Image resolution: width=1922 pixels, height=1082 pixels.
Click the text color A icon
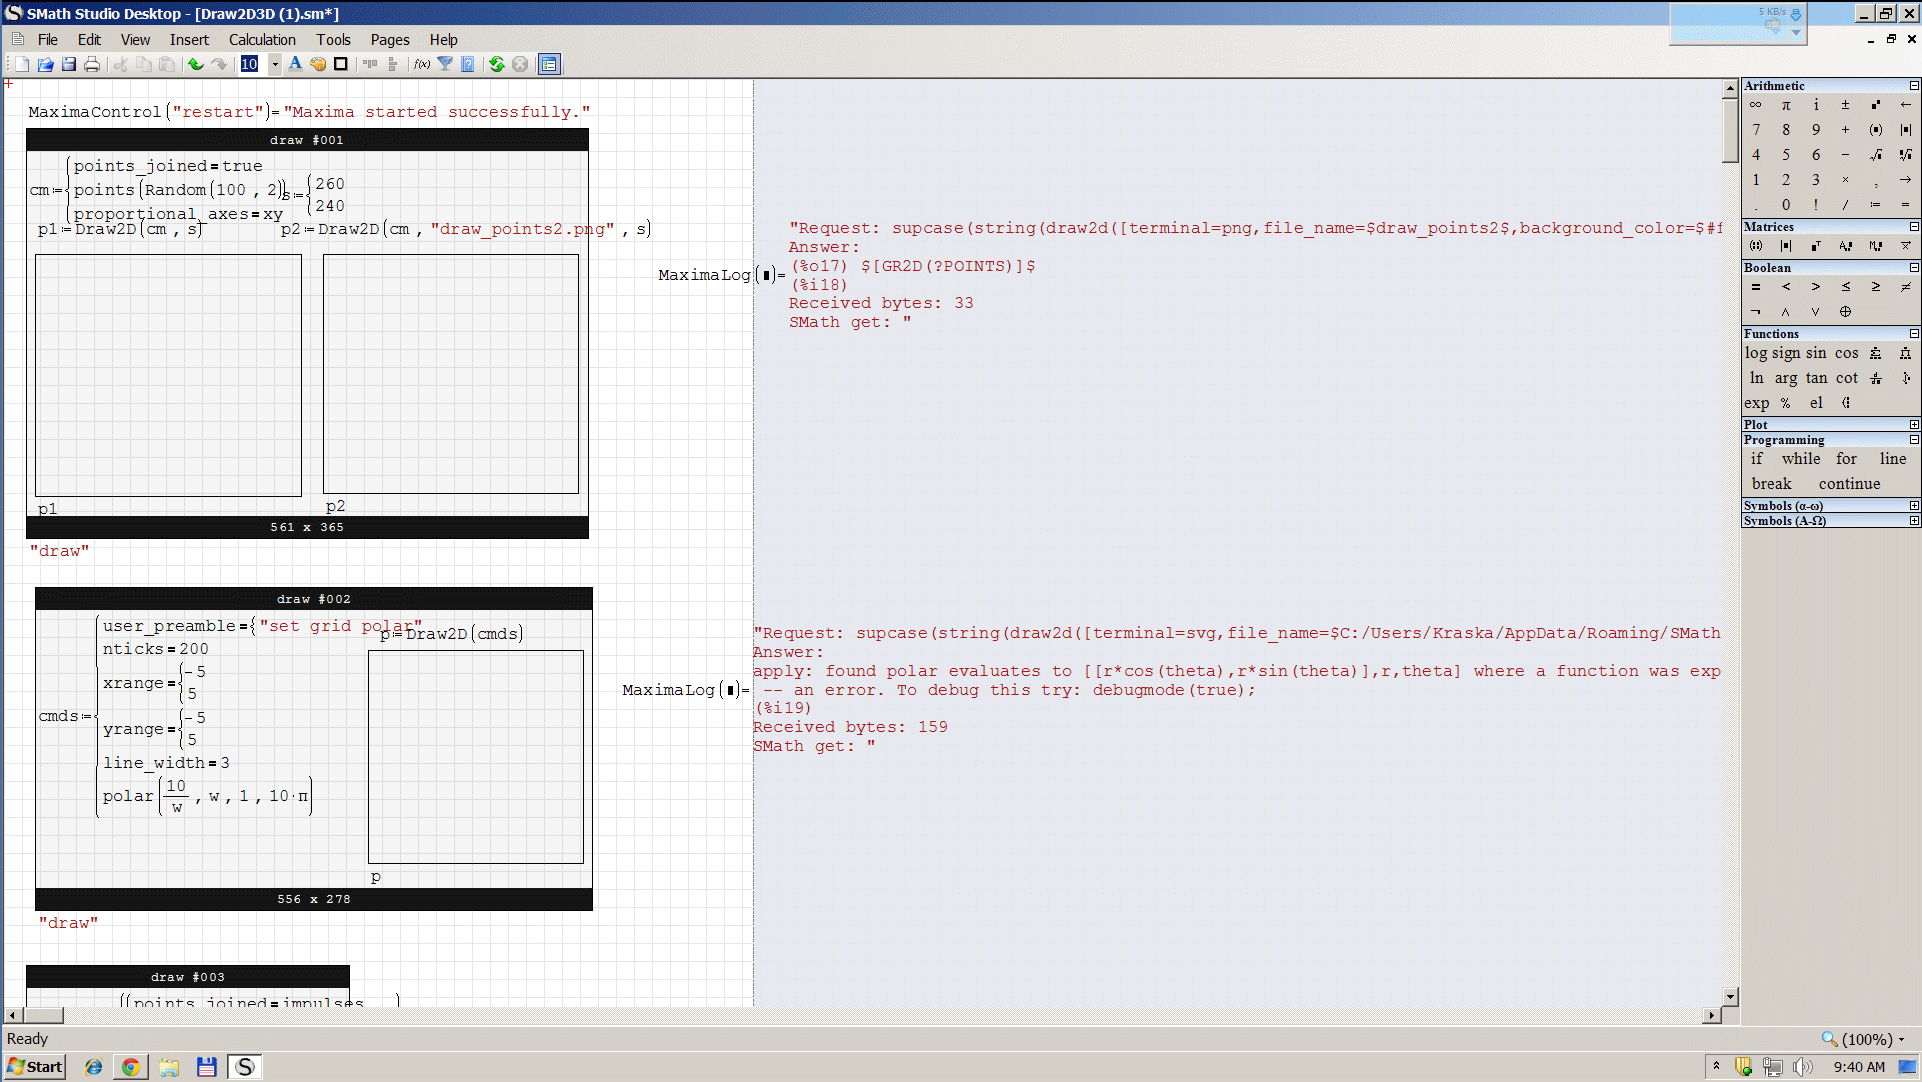click(x=295, y=65)
